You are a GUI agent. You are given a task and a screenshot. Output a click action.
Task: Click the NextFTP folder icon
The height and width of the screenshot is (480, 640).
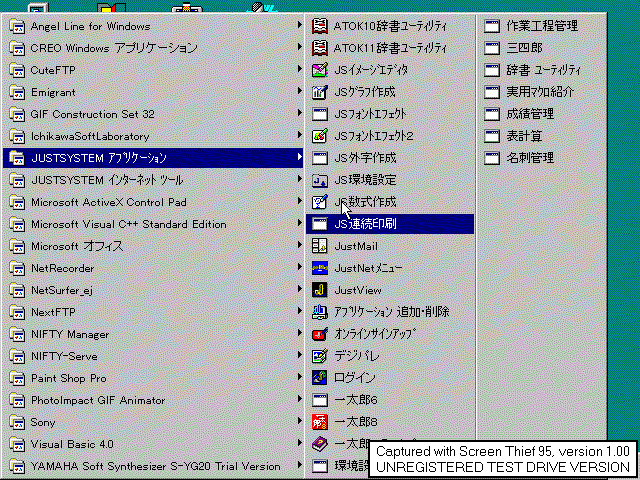17,312
